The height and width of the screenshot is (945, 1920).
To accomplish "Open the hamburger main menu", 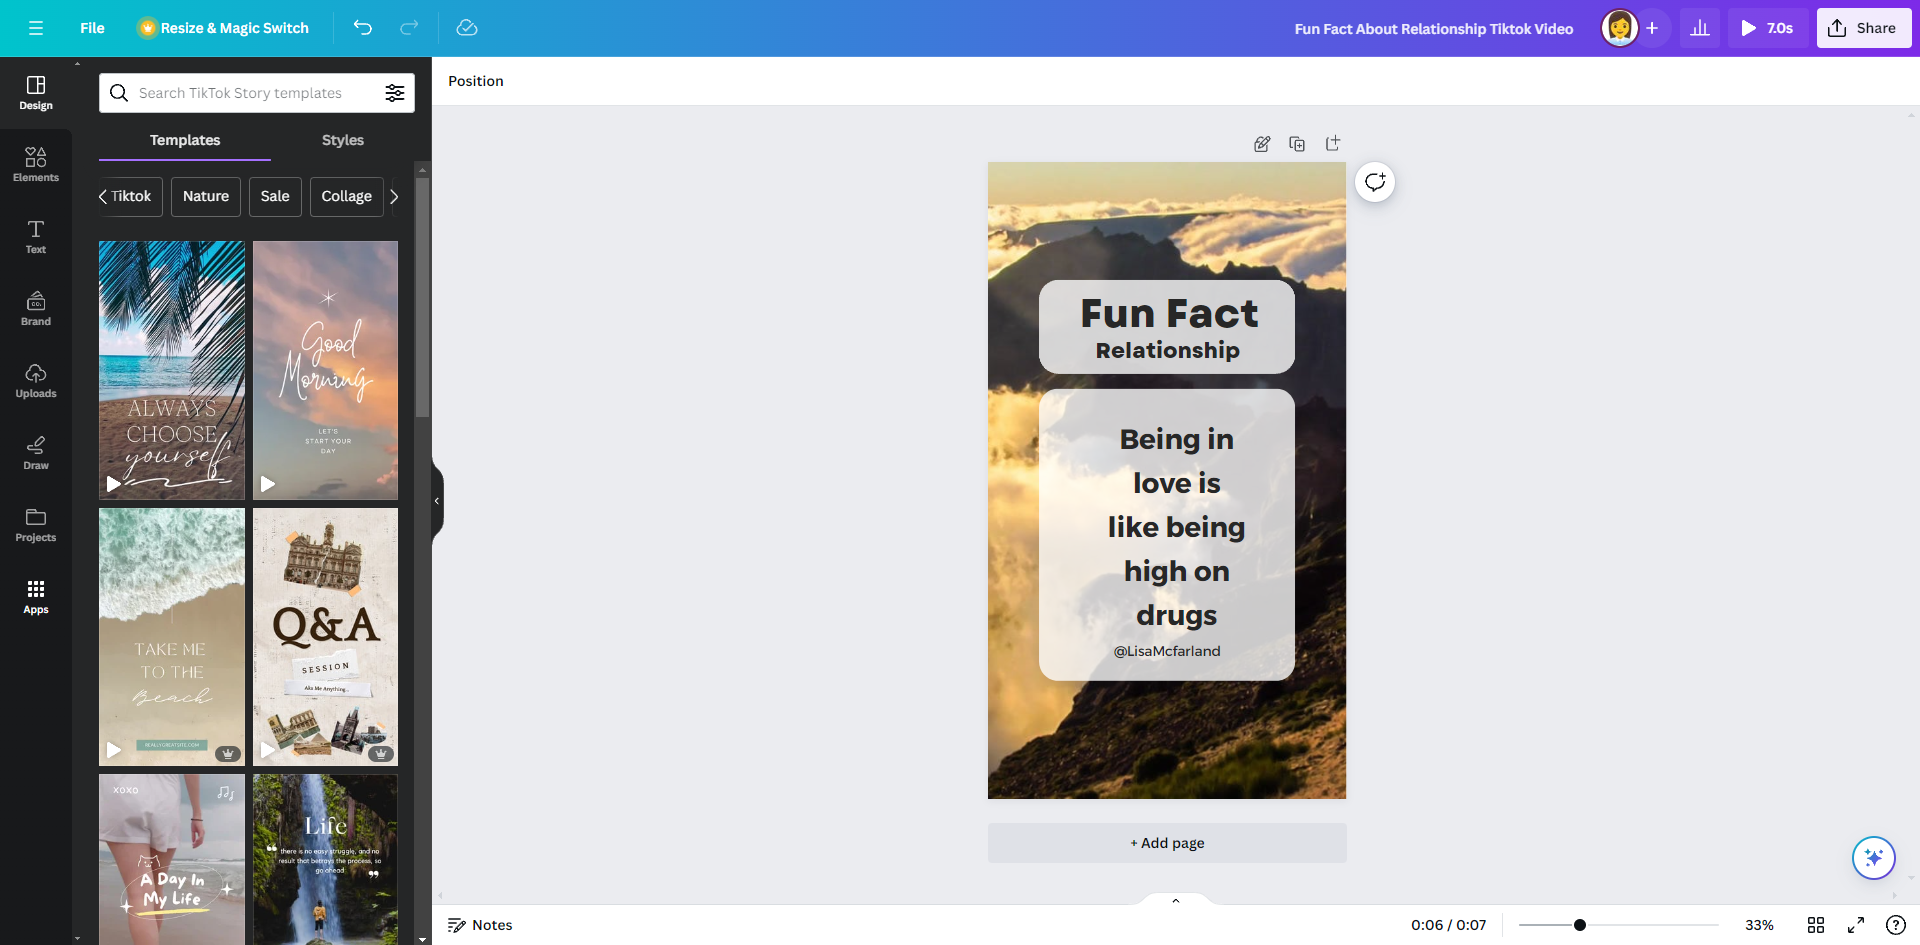I will [36, 28].
